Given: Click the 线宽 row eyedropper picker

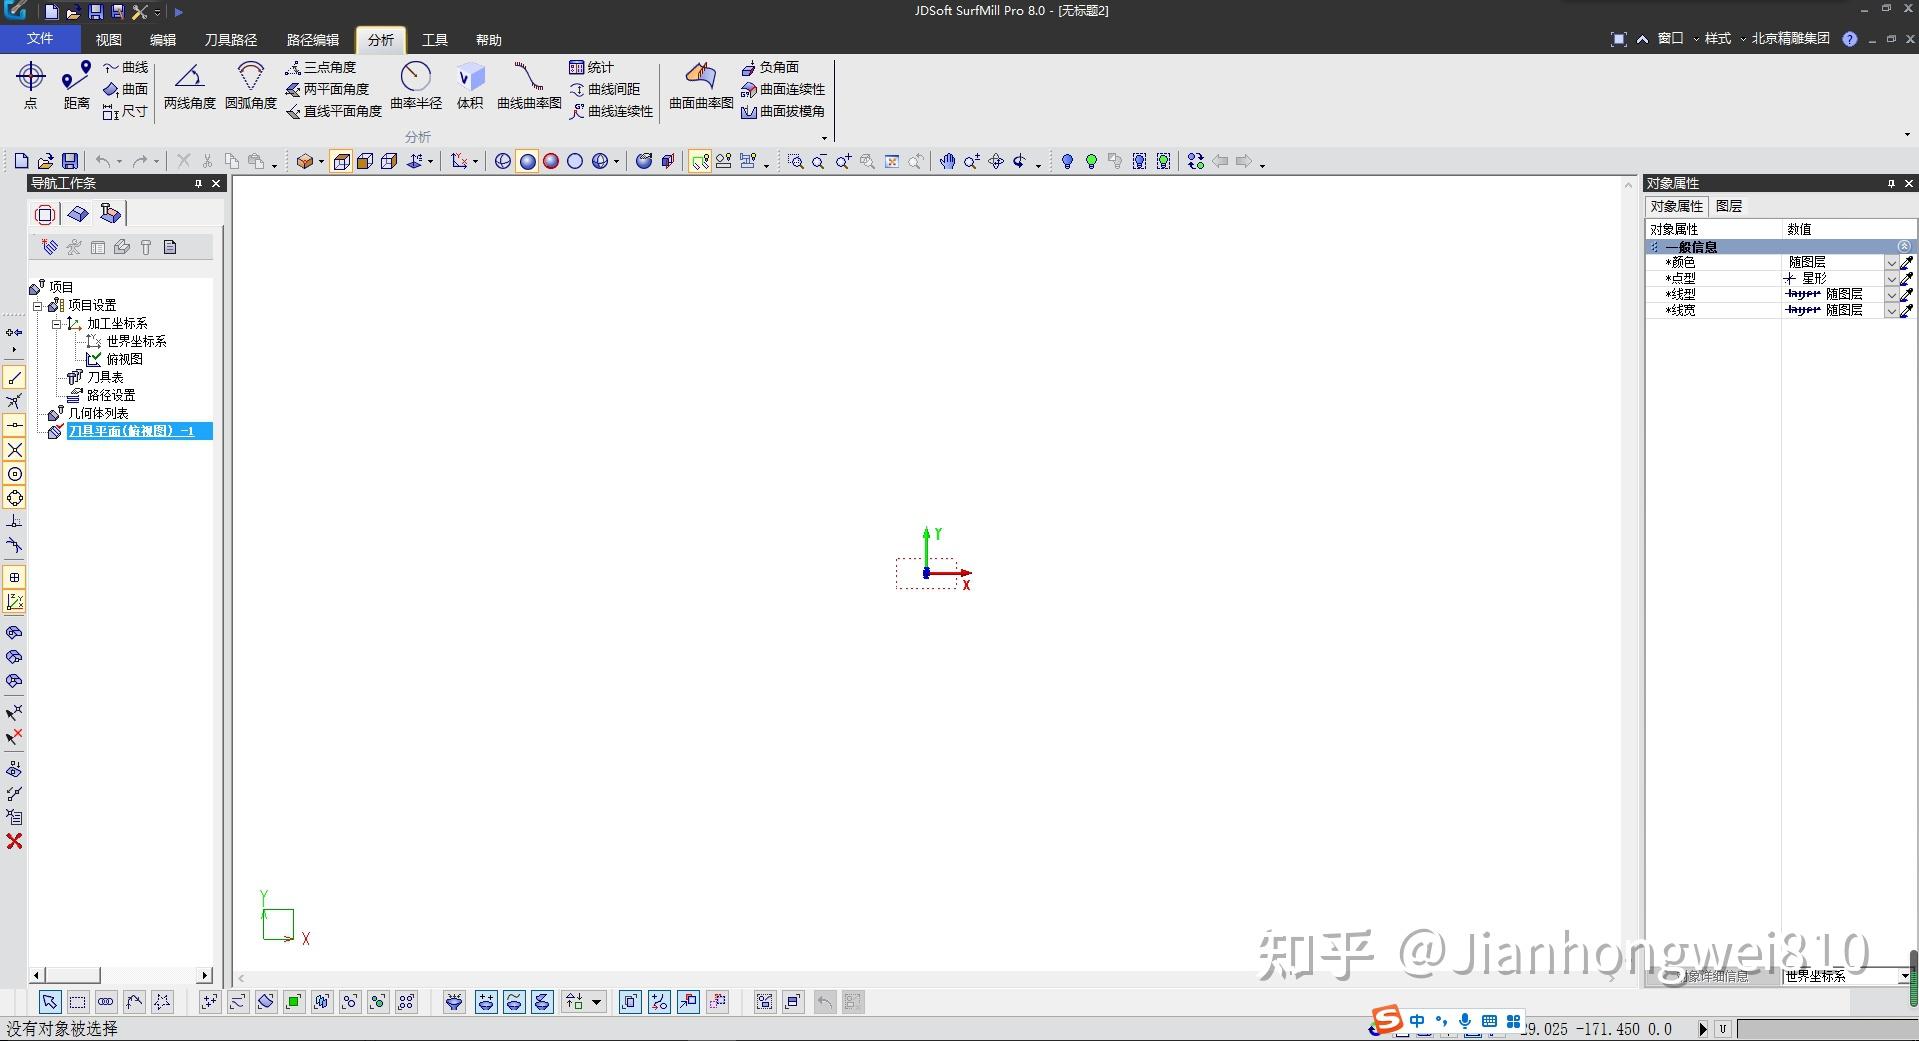Looking at the screenshot, I should [1907, 311].
